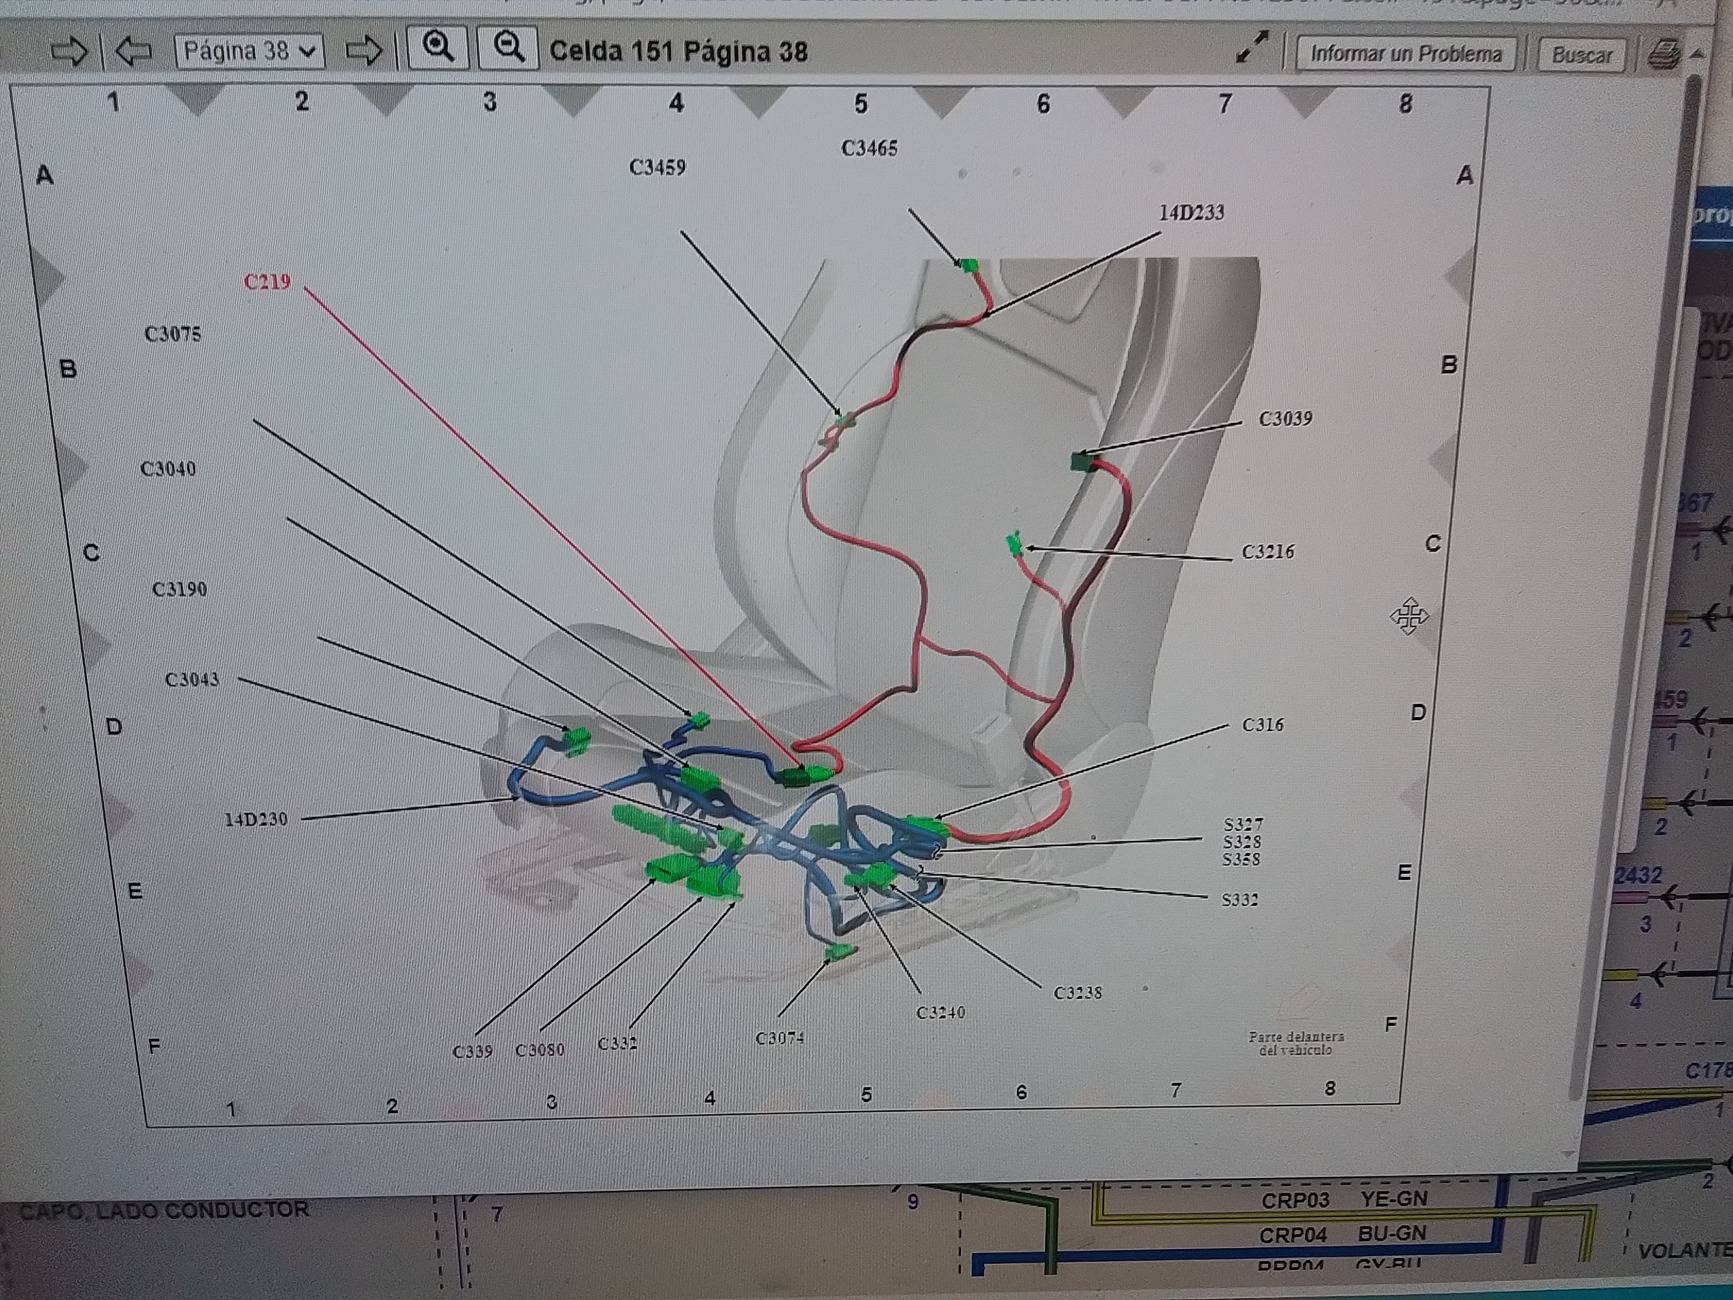
Task: Click the Informar un Problema button
Action: tap(1406, 54)
